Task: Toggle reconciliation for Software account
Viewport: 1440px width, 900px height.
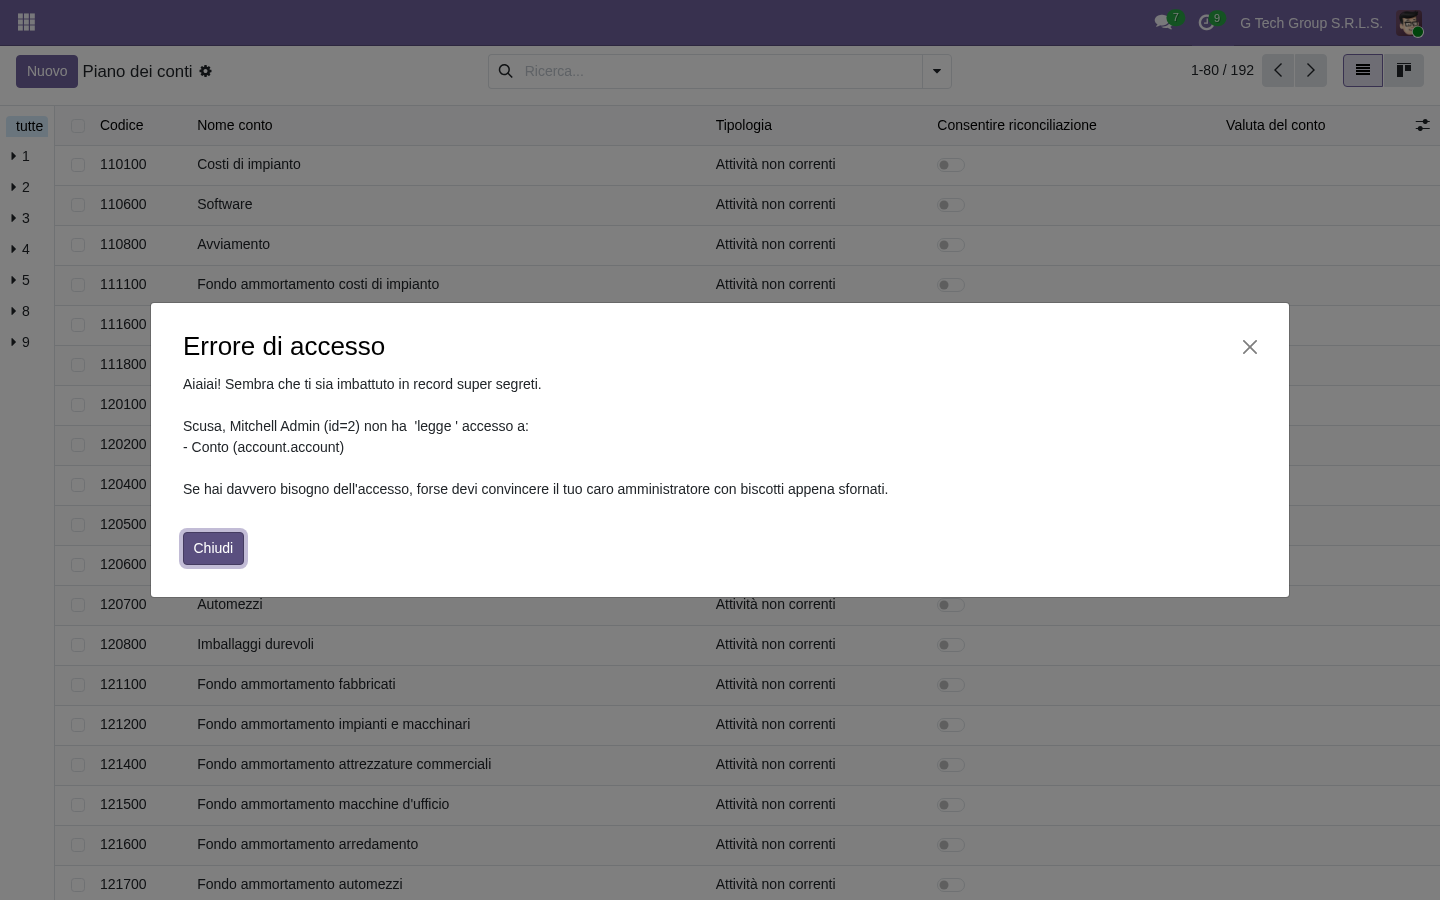Action: (x=951, y=205)
